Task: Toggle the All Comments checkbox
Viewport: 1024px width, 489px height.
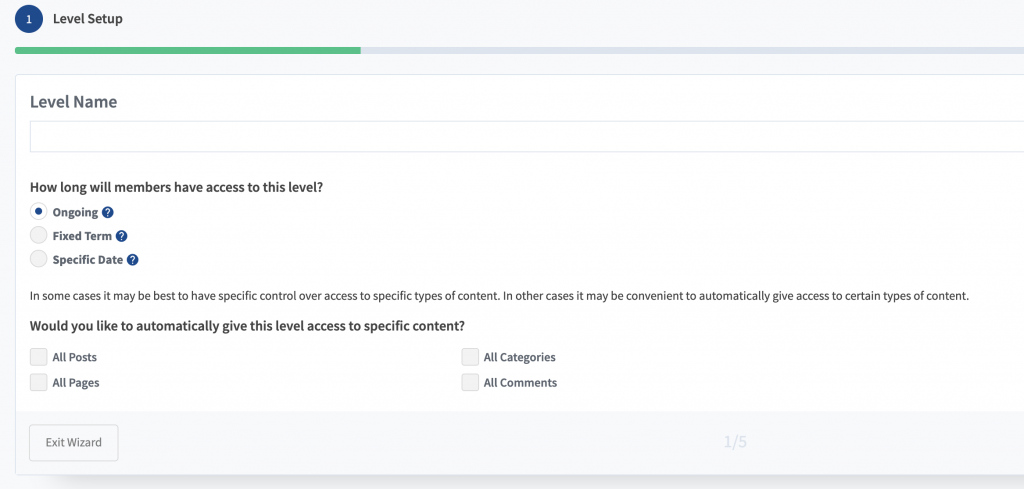Action: click(470, 382)
